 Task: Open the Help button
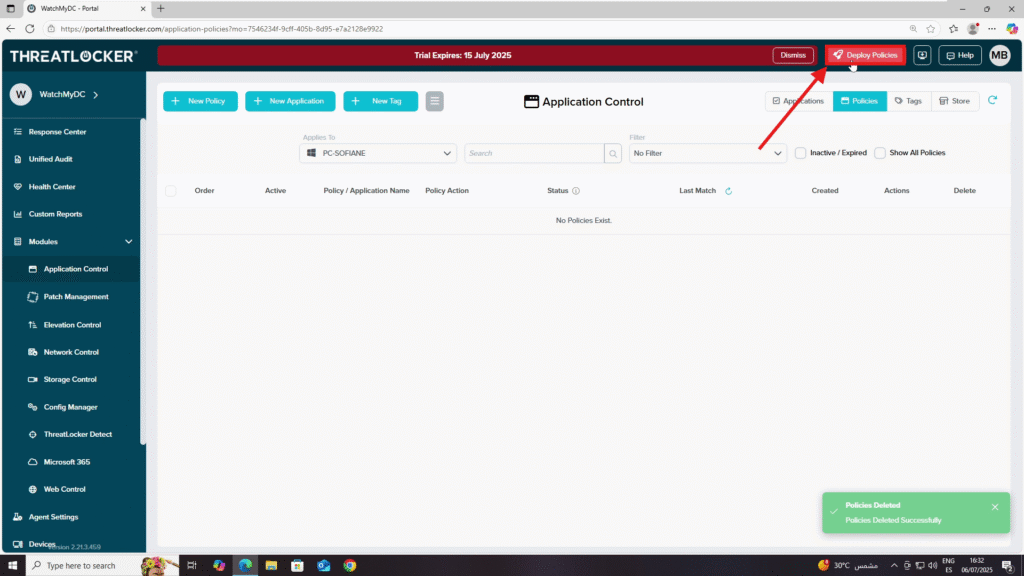[x=960, y=56]
